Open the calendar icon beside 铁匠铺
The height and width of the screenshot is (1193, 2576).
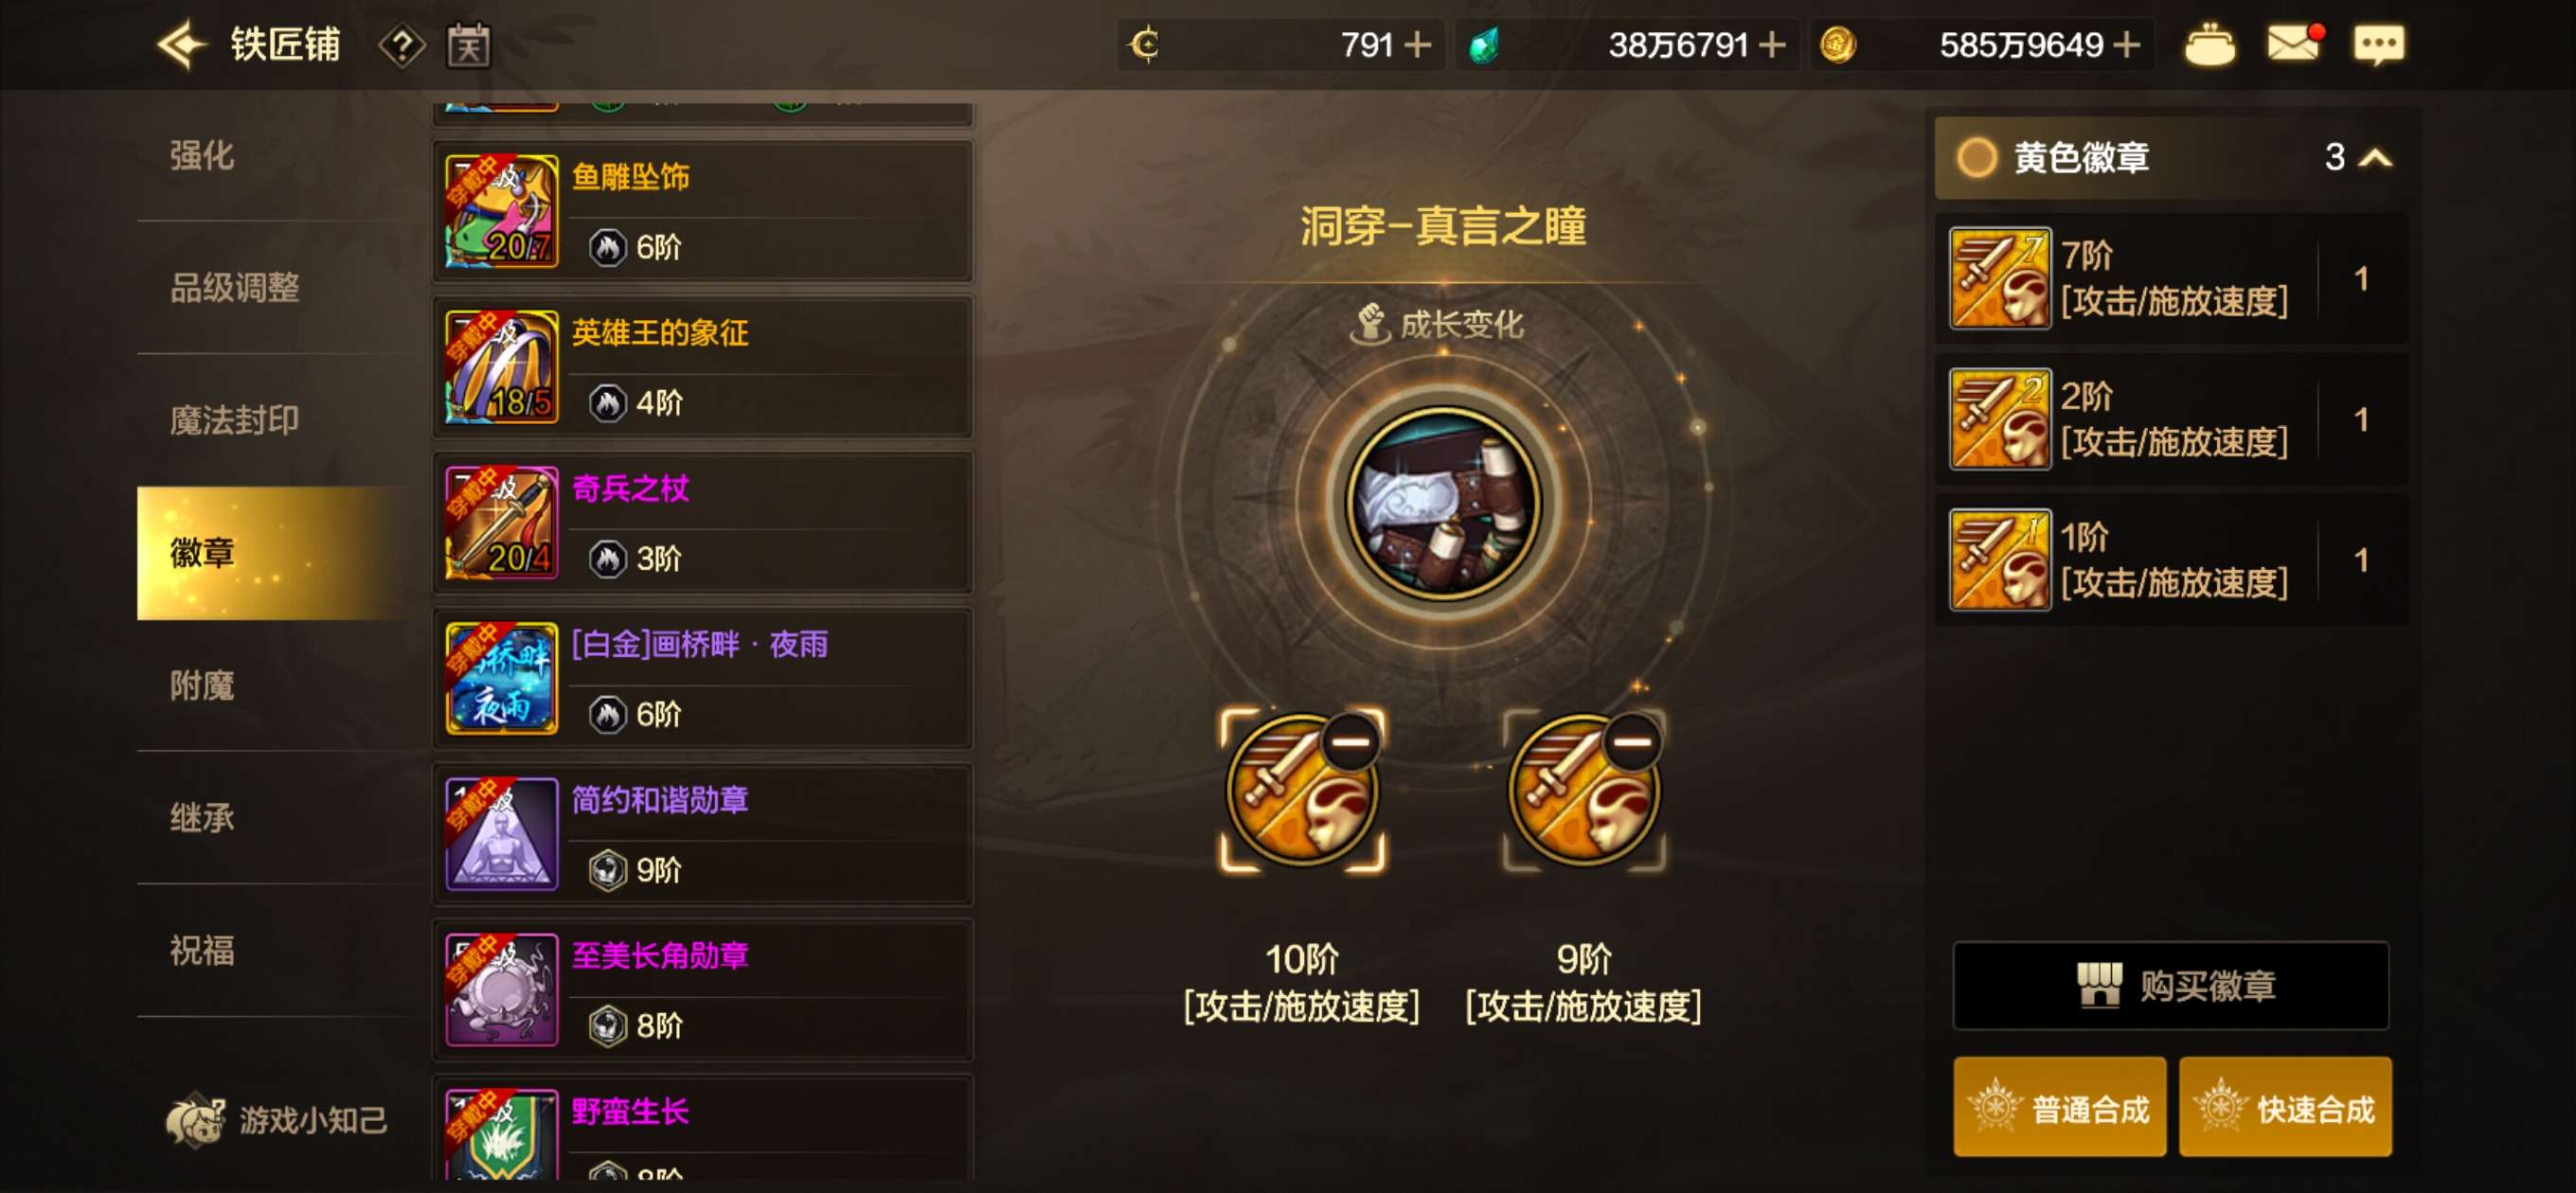(x=467, y=46)
